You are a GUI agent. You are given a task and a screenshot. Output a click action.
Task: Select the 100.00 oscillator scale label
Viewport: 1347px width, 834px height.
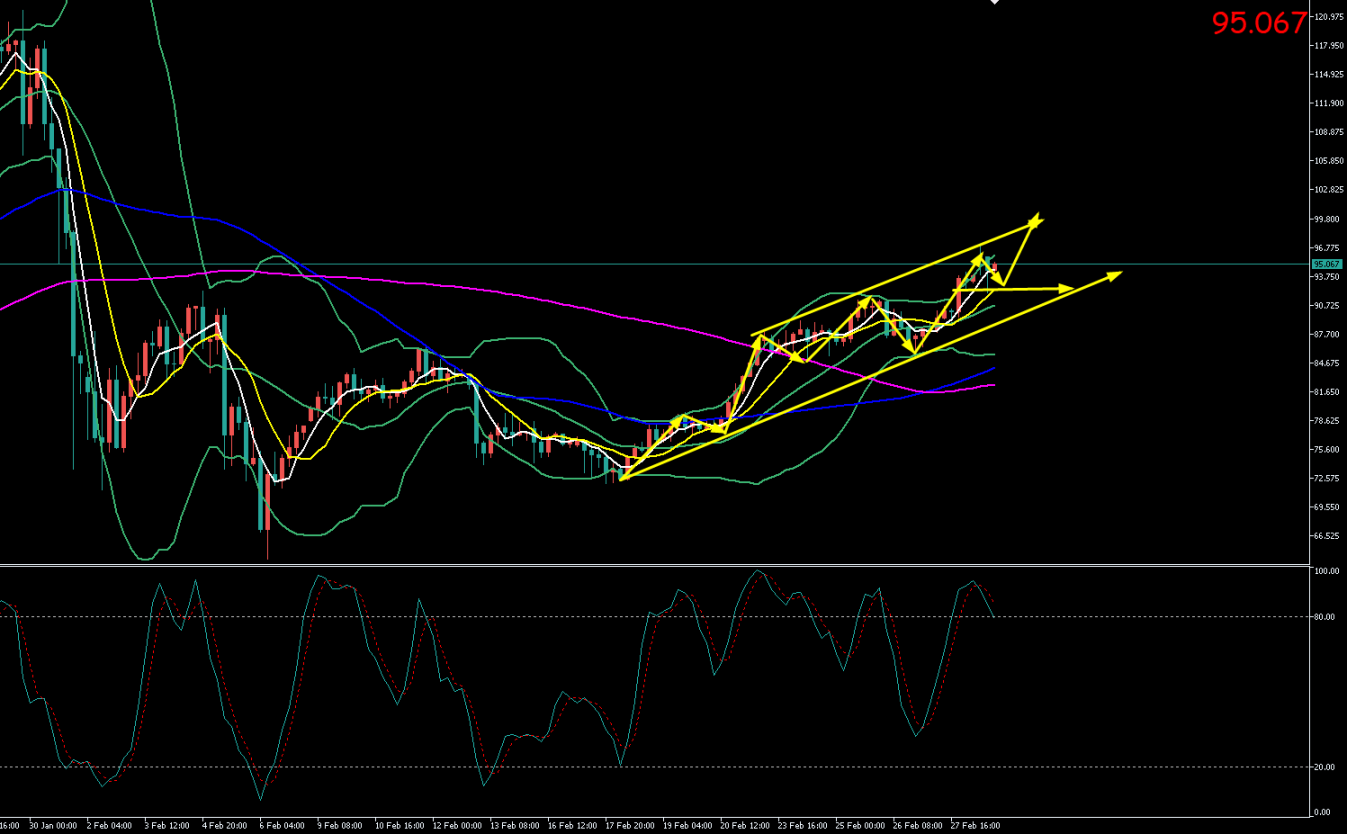coord(1326,572)
